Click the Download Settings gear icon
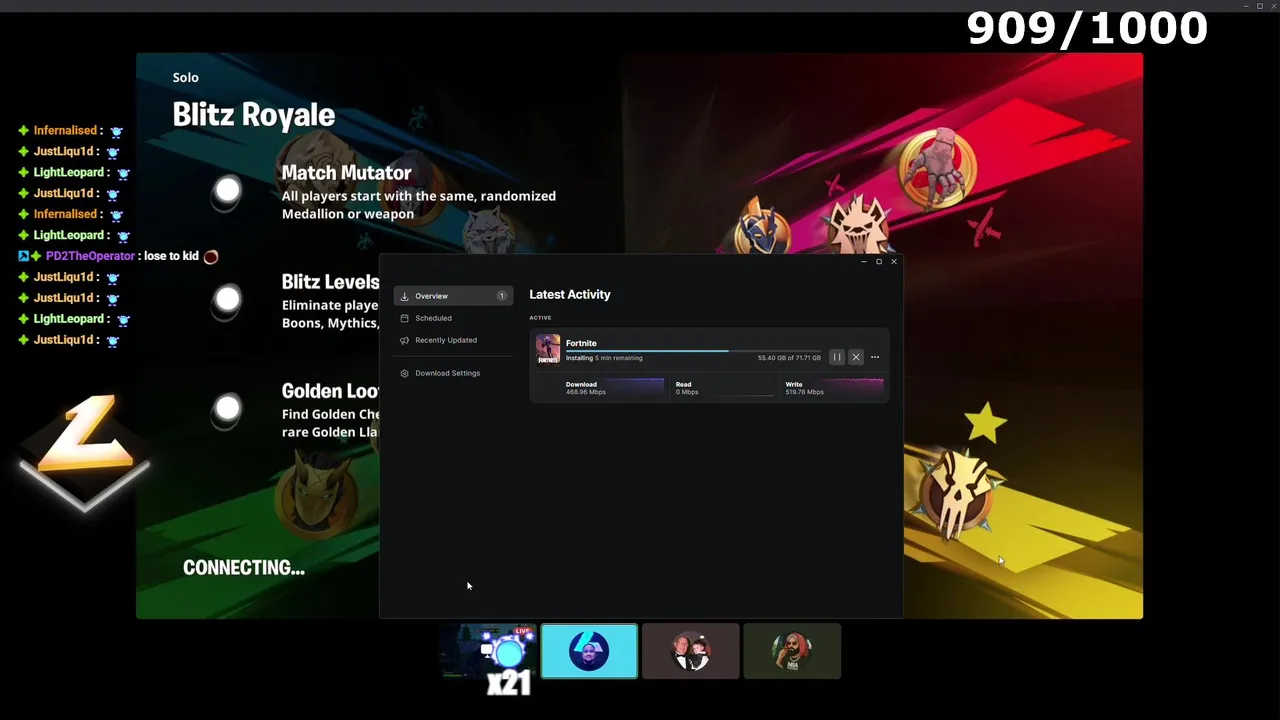The image size is (1280, 720). coord(404,373)
